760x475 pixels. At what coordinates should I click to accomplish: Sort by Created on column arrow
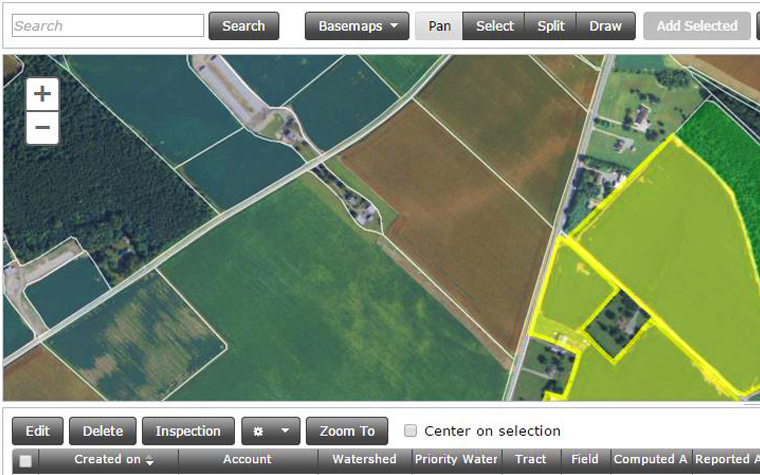pos(150,460)
